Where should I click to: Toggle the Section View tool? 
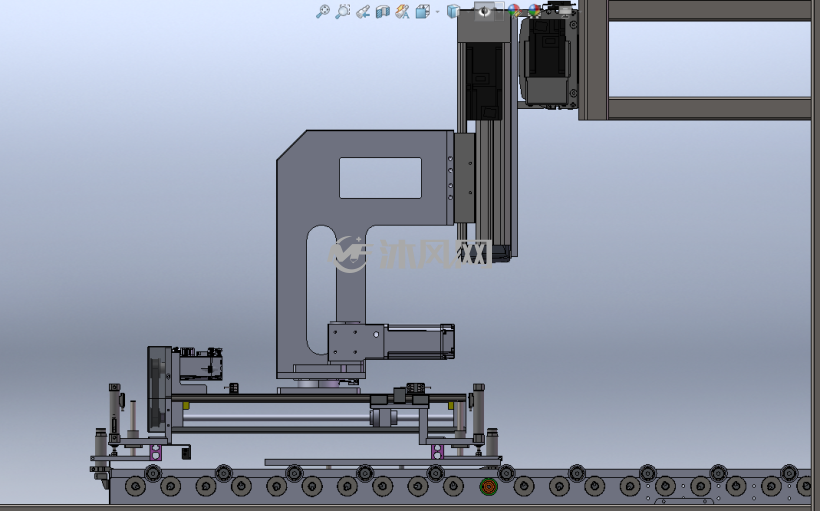[x=383, y=12]
